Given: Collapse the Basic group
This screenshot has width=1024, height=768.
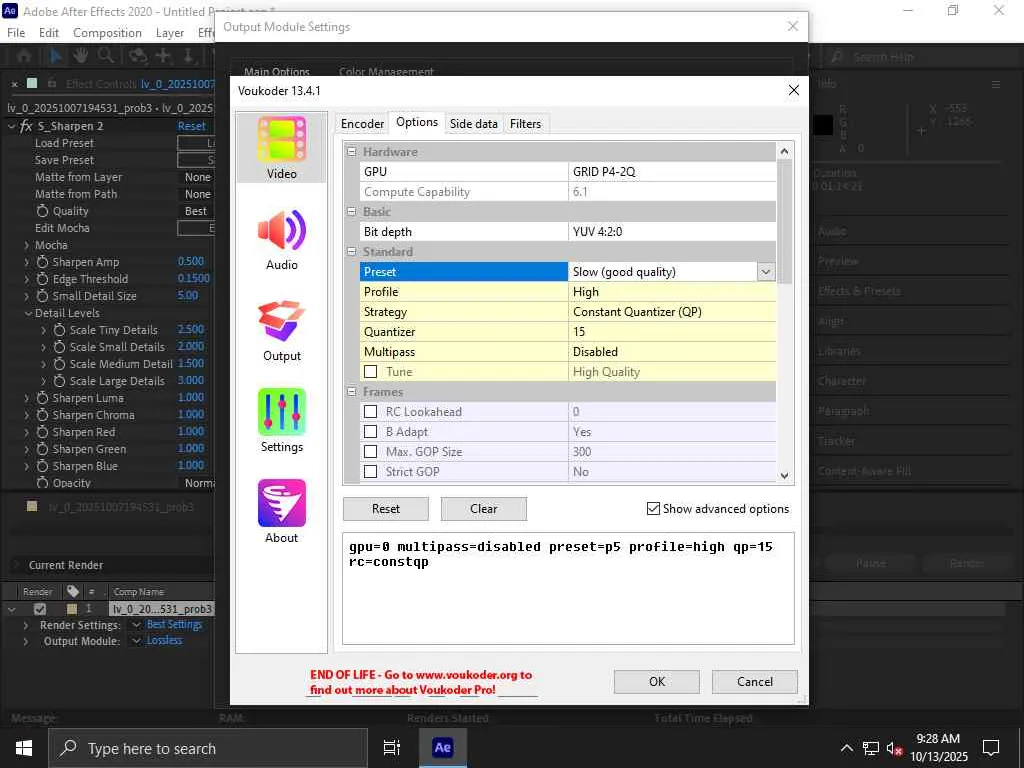Looking at the screenshot, I should click(351, 212).
